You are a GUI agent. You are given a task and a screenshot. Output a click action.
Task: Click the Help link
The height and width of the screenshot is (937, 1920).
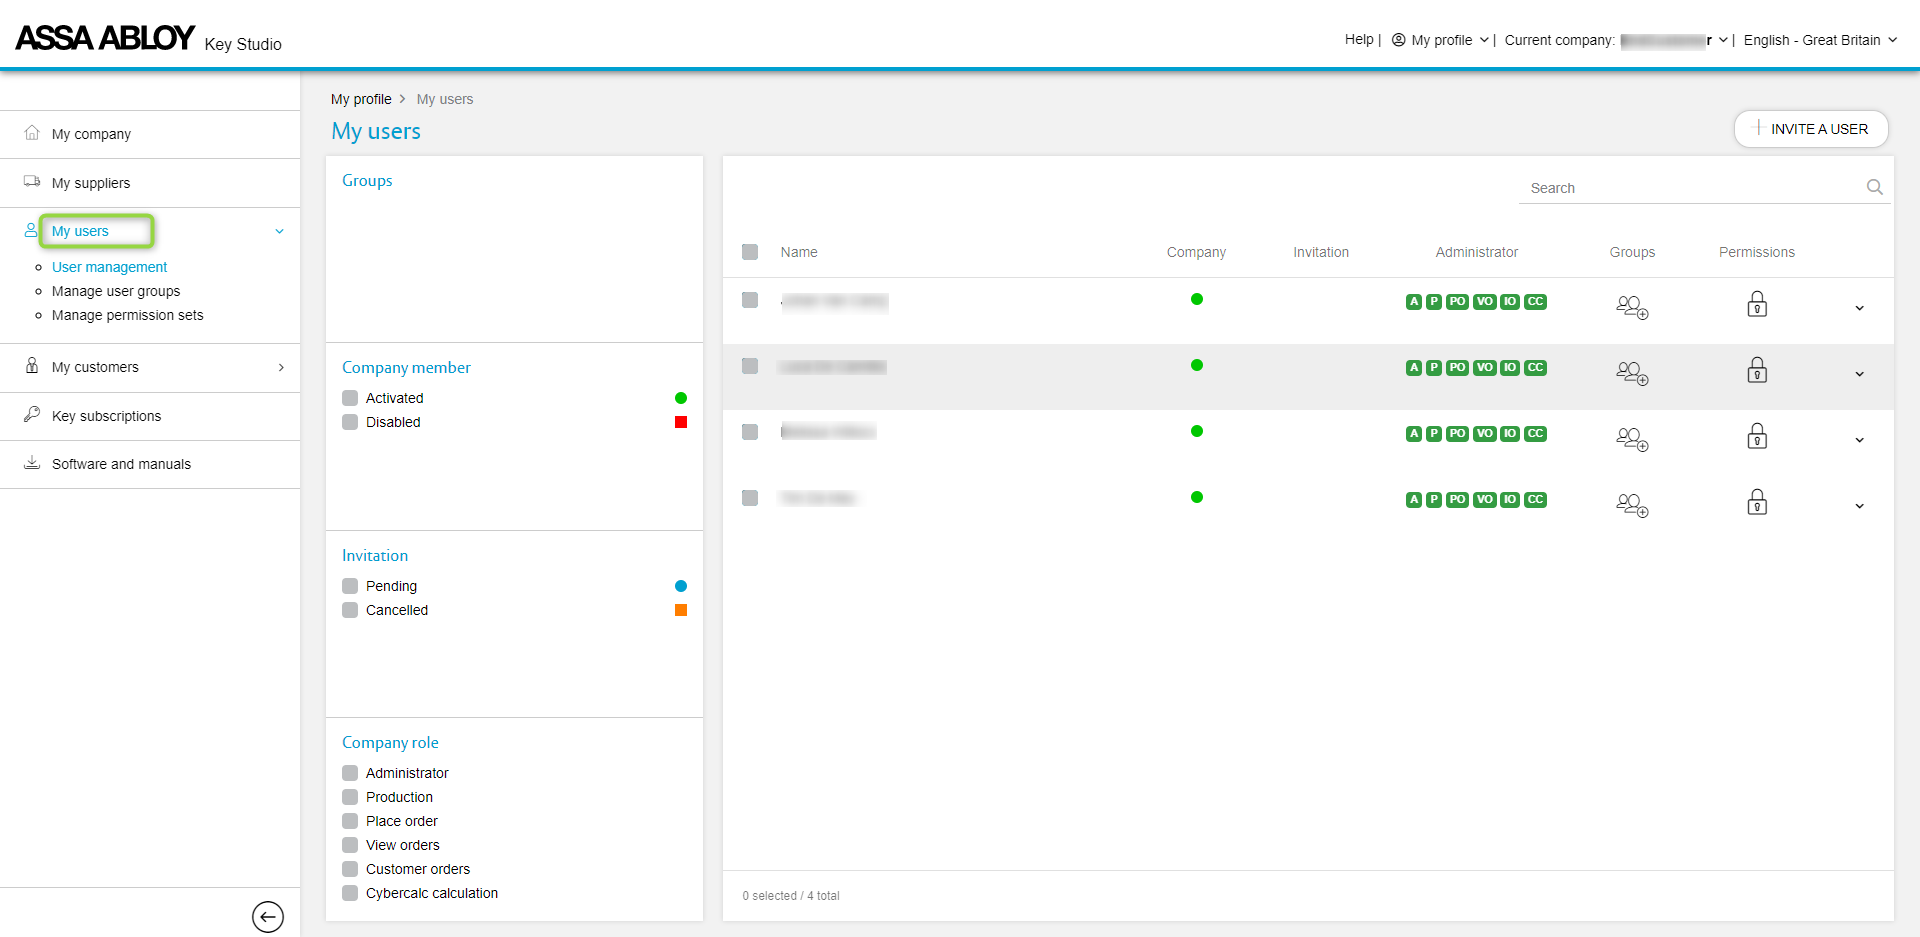click(1359, 39)
